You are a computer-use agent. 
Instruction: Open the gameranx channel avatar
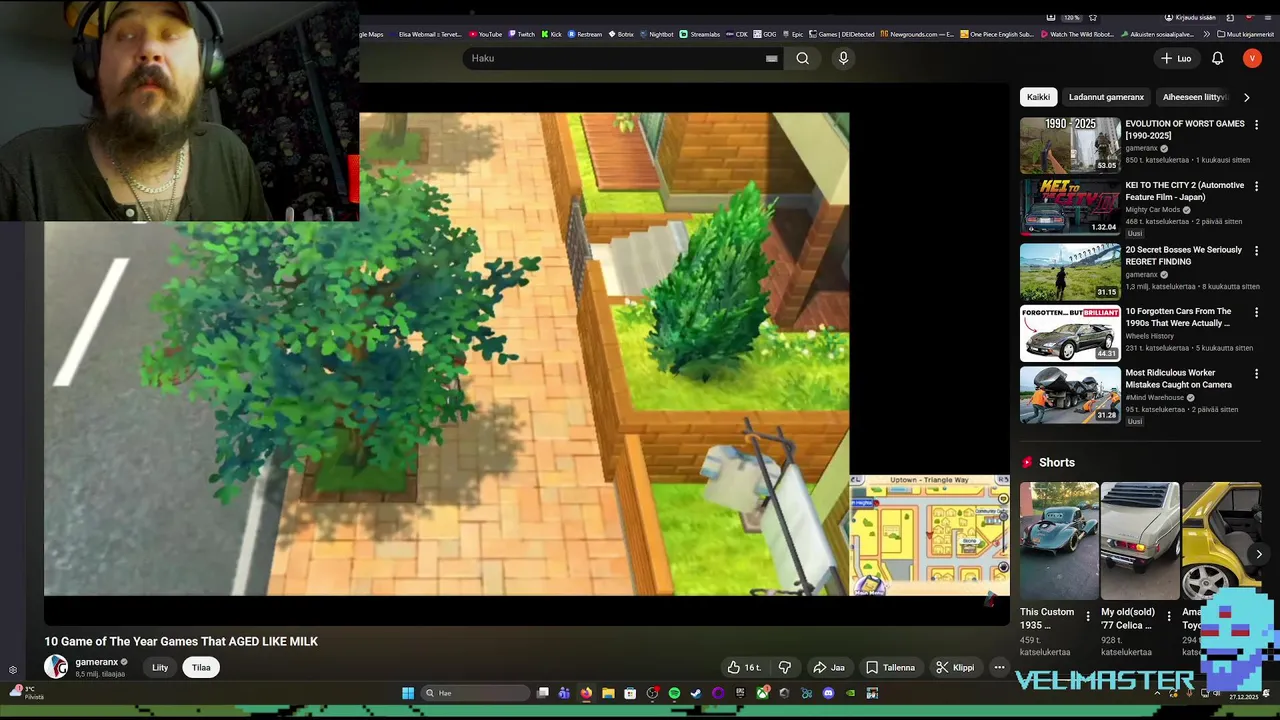[56, 667]
